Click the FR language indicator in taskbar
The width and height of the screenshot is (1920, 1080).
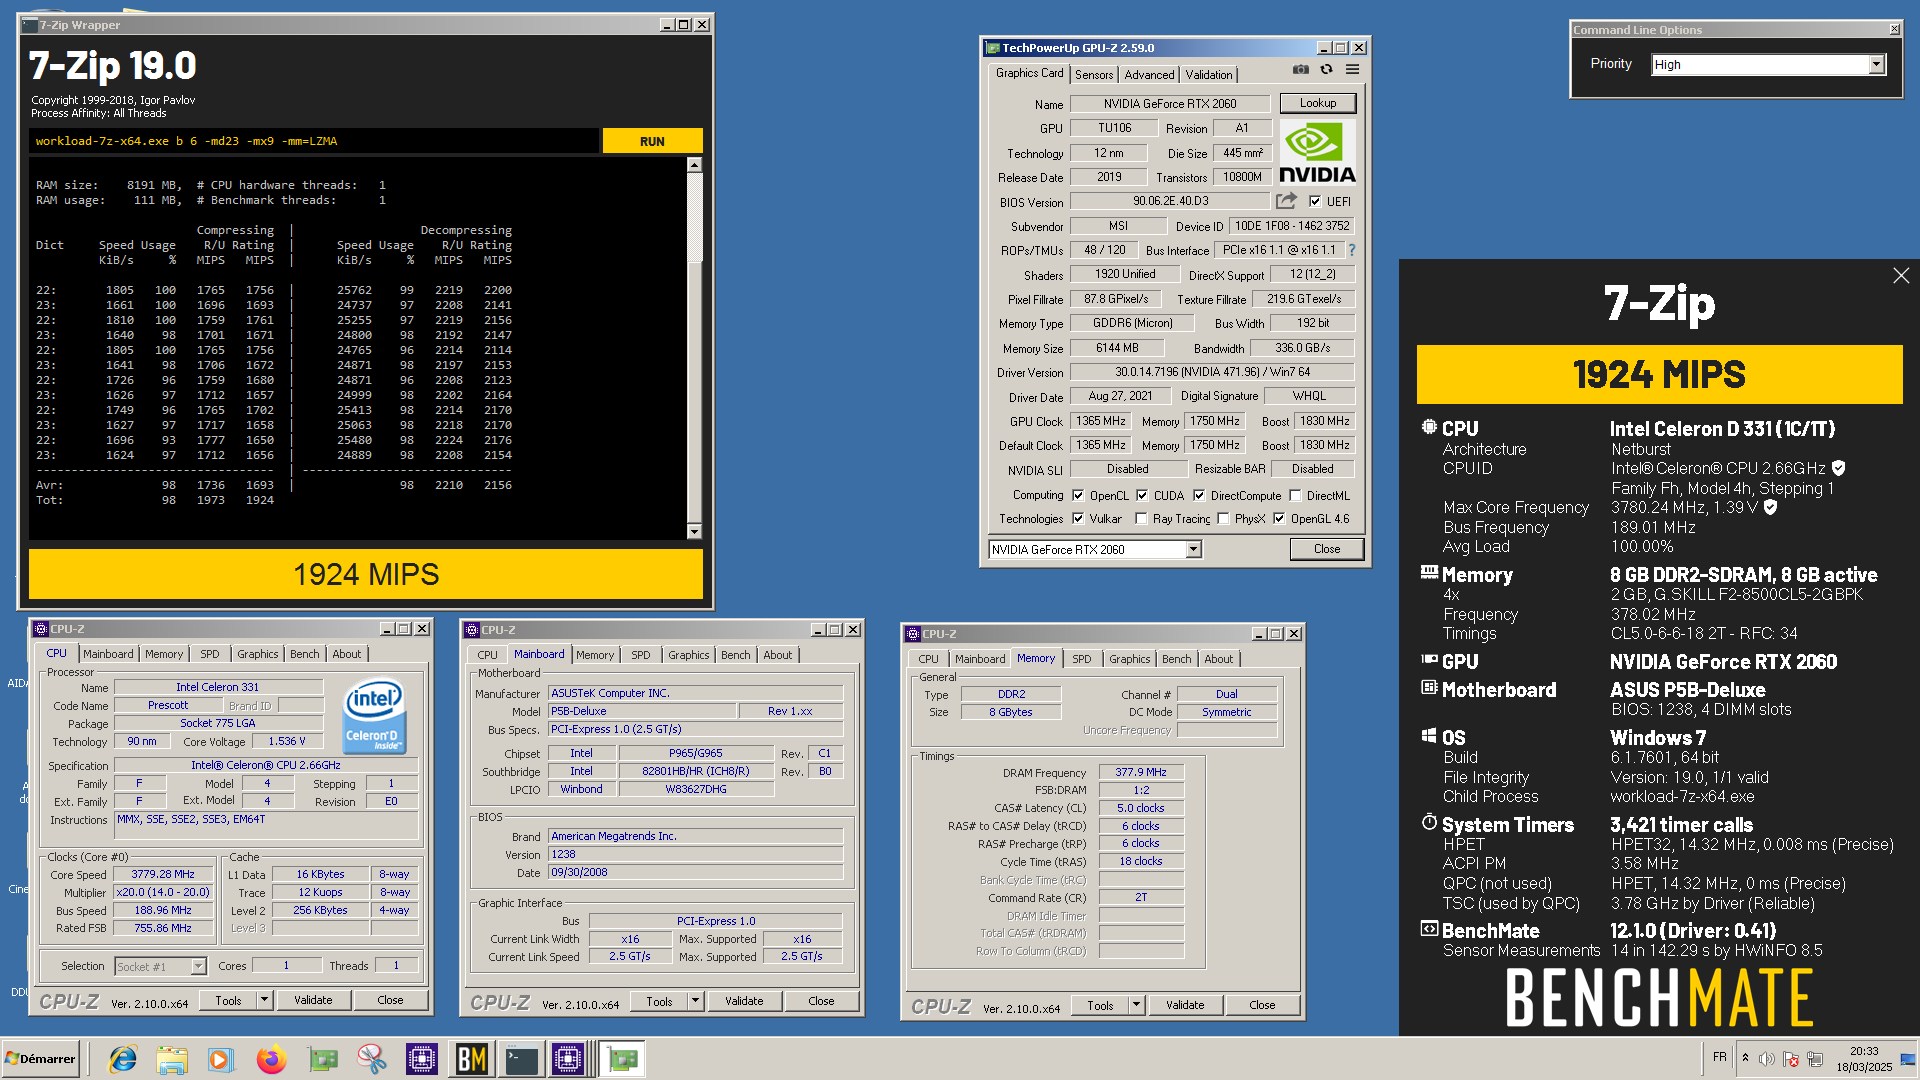(x=1720, y=1057)
